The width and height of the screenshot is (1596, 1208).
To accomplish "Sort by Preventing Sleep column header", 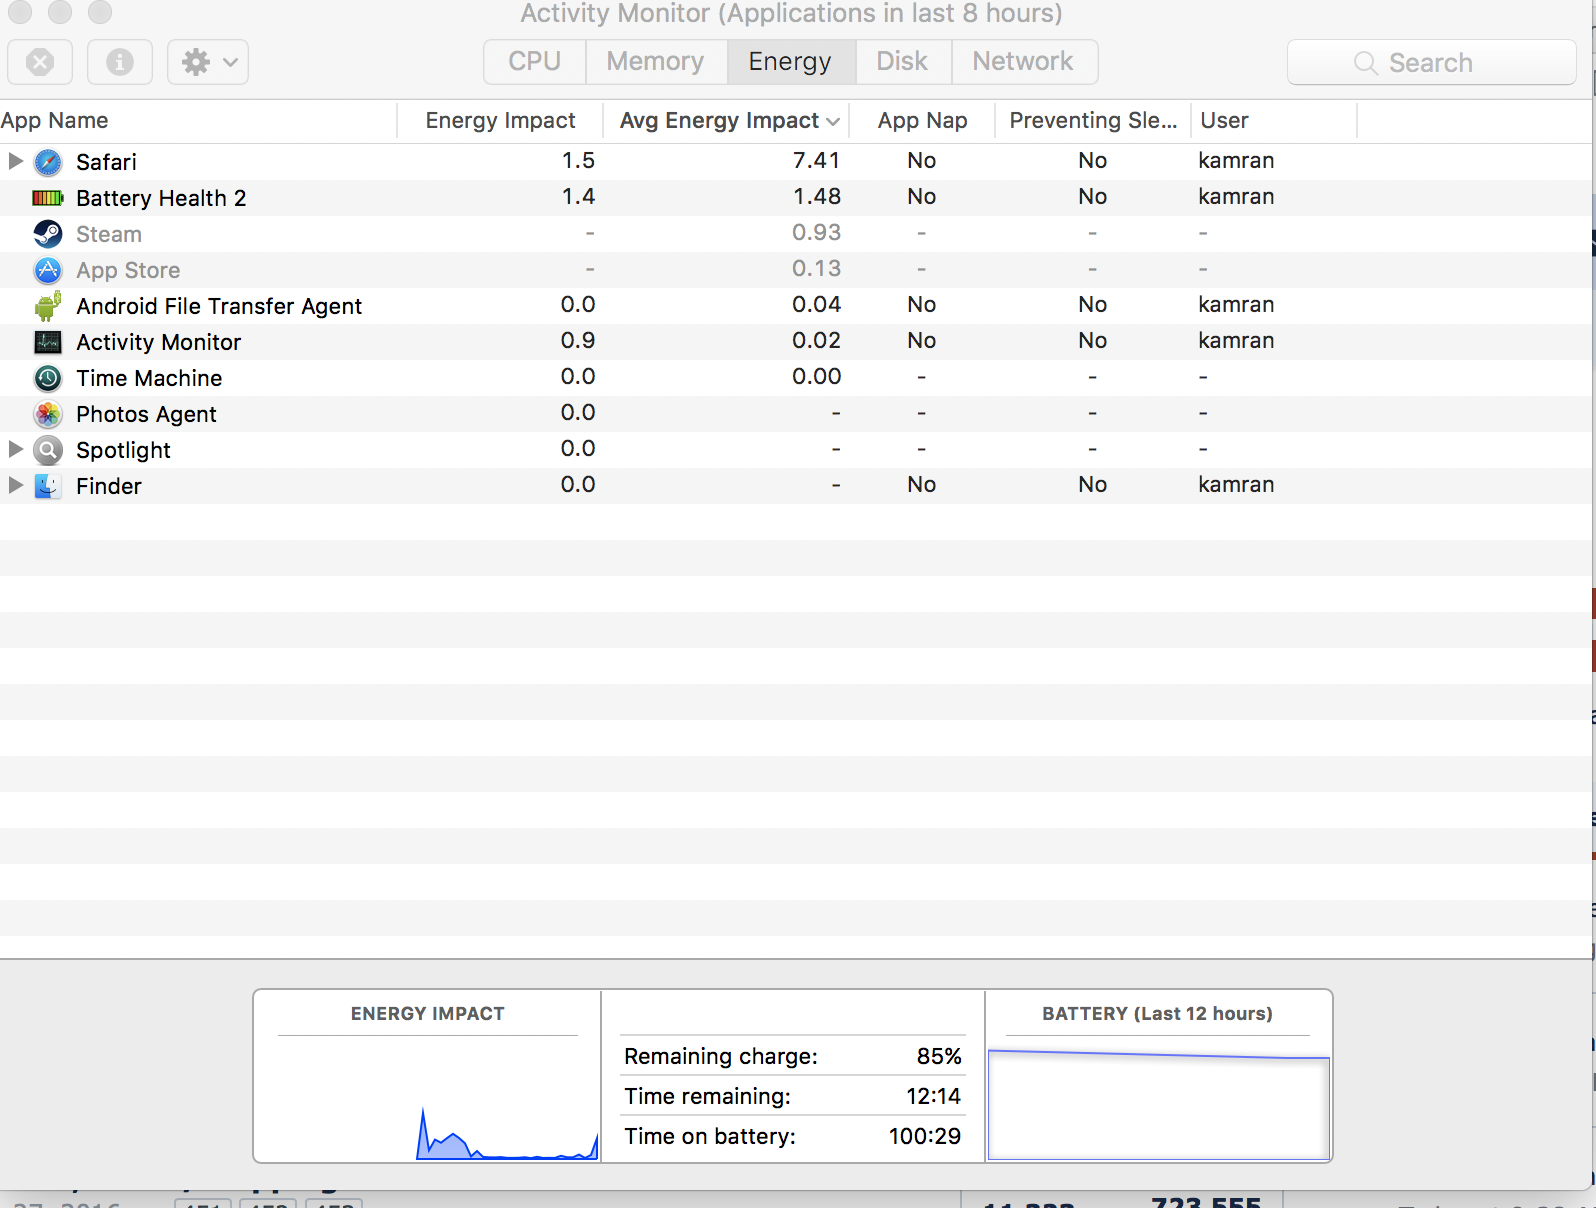I will tap(1093, 121).
